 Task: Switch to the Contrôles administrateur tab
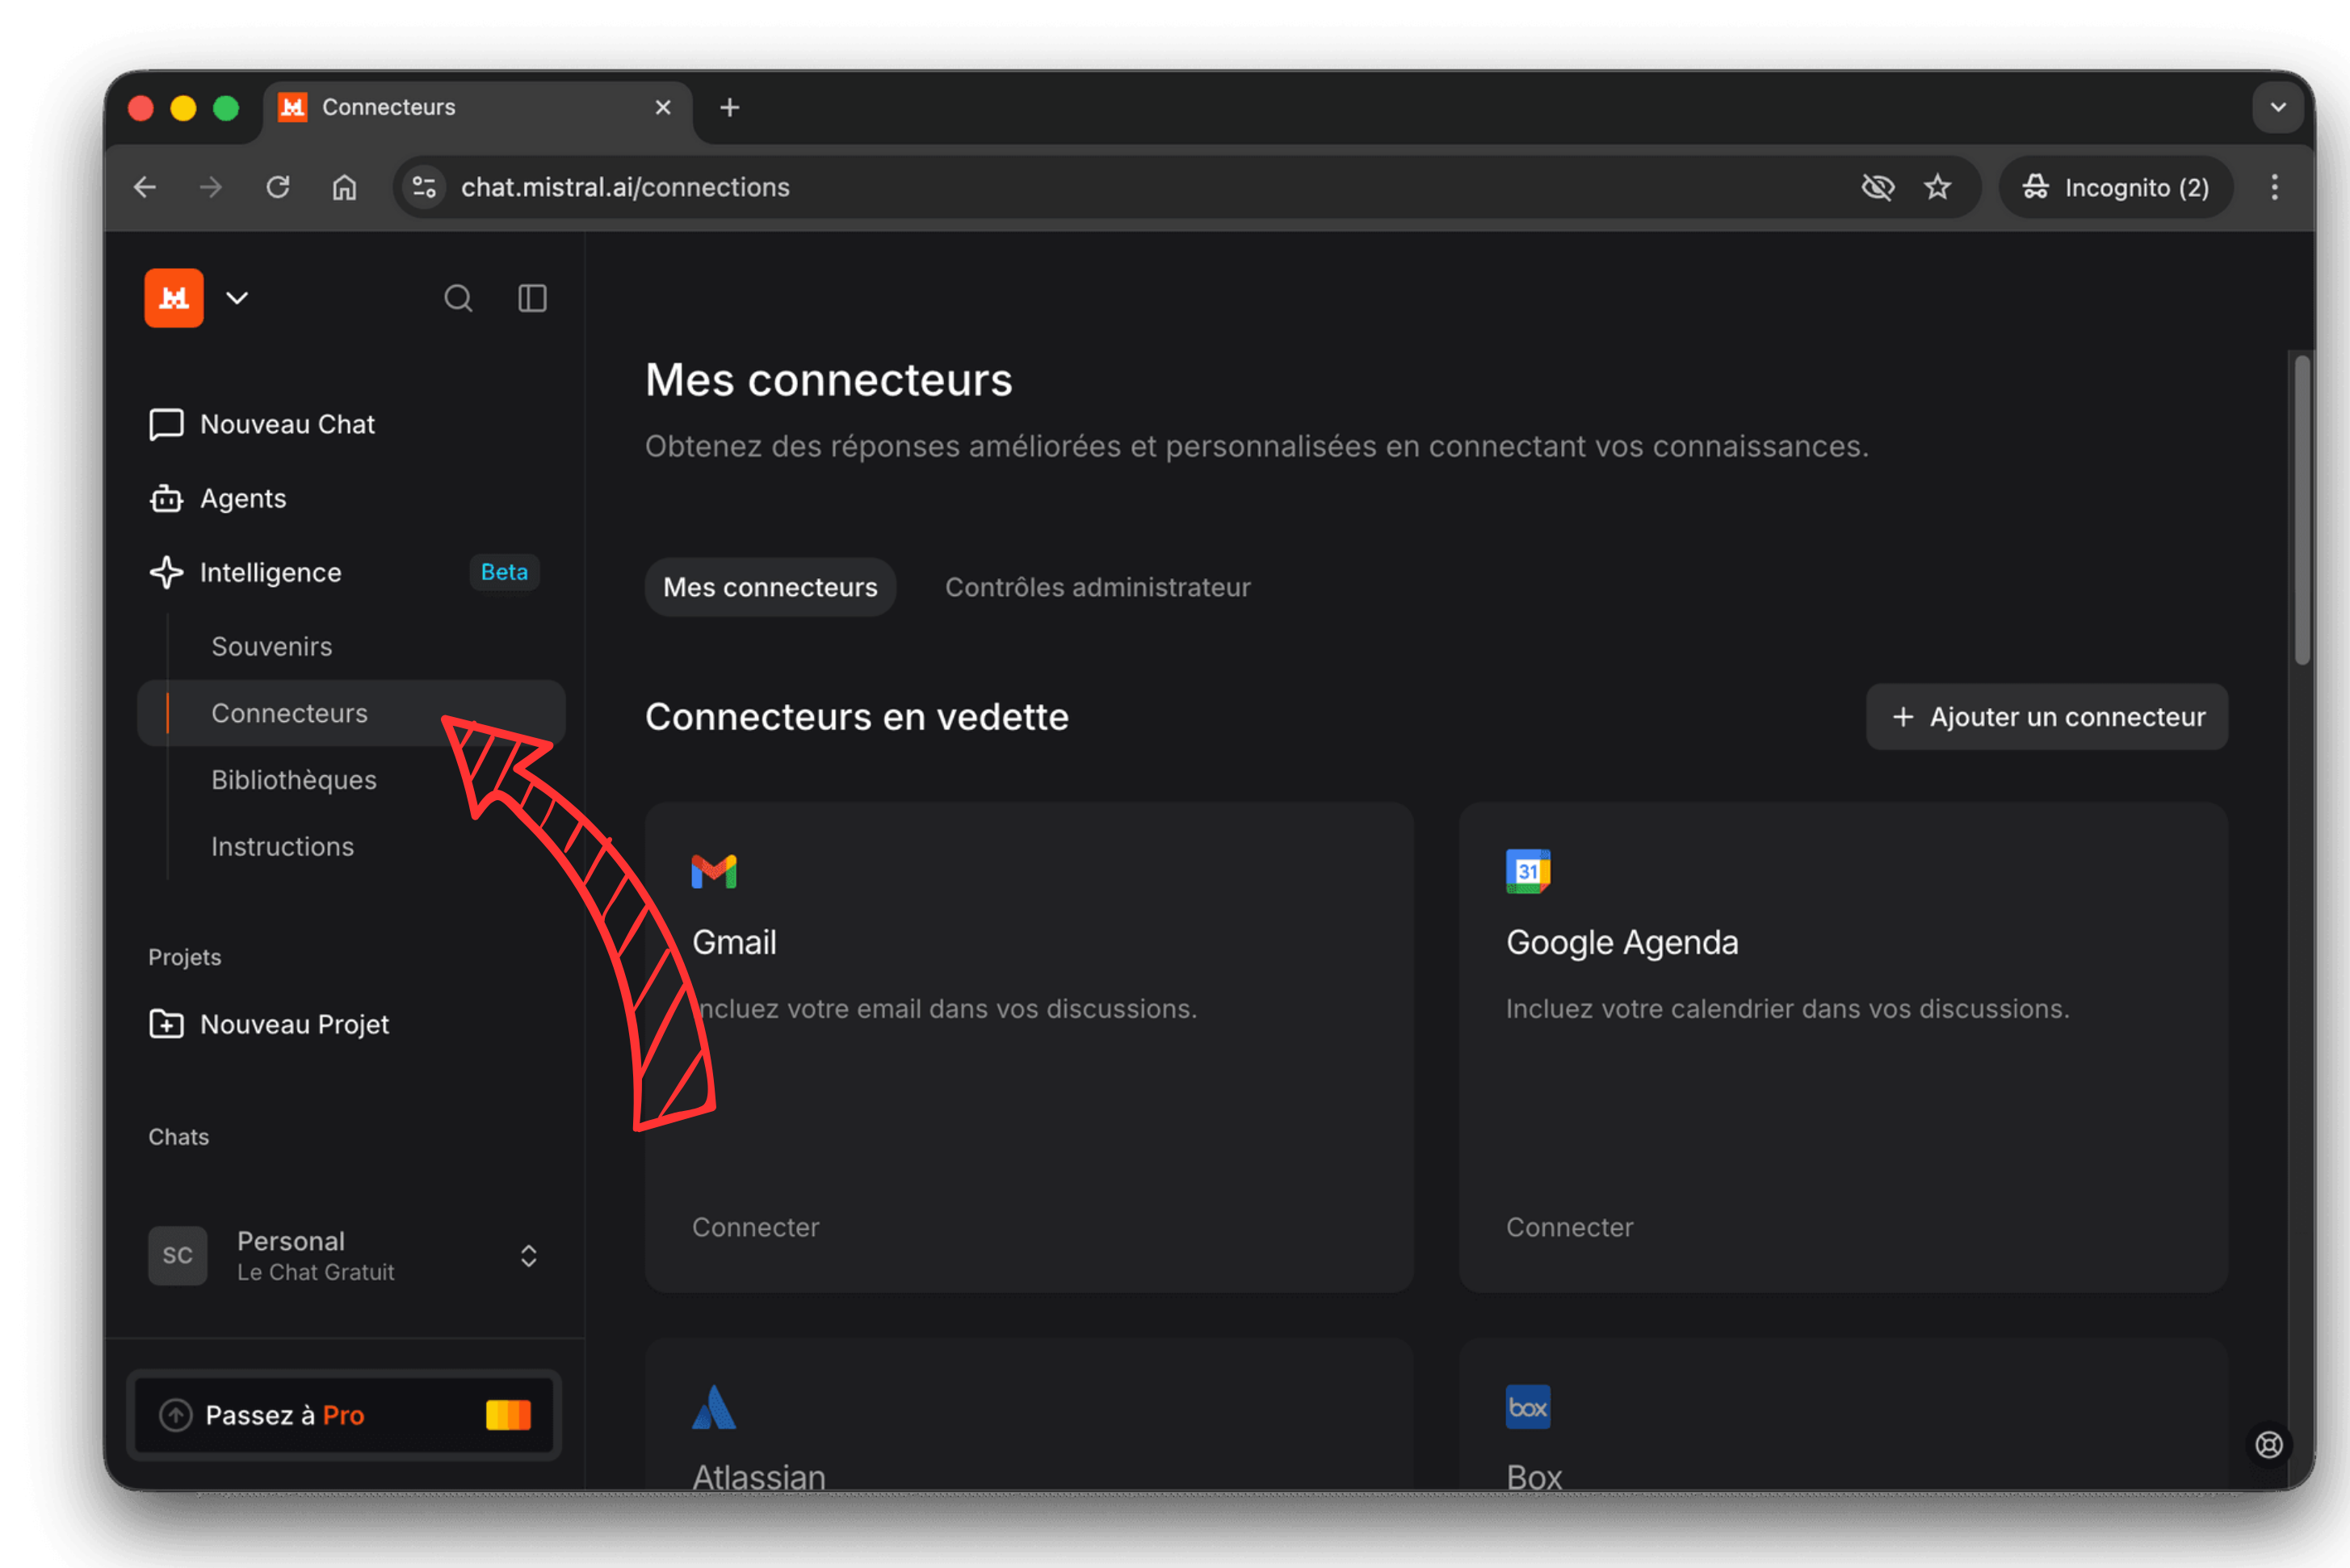pyautogui.click(x=1097, y=587)
